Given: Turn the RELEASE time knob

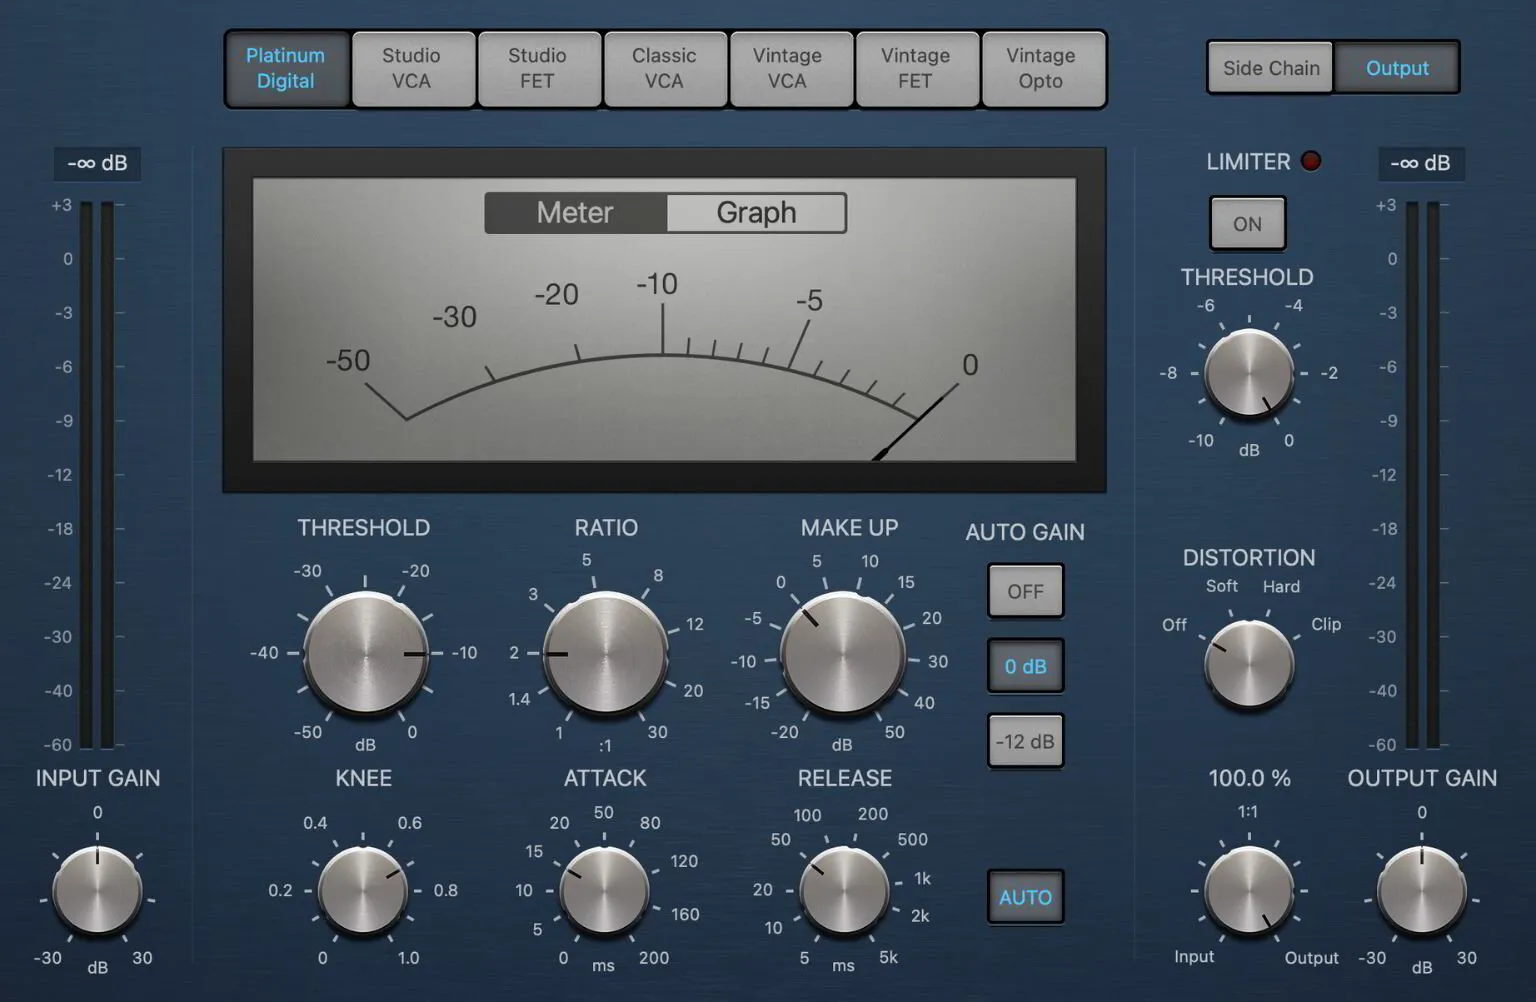Looking at the screenshot, I should 843,891.
